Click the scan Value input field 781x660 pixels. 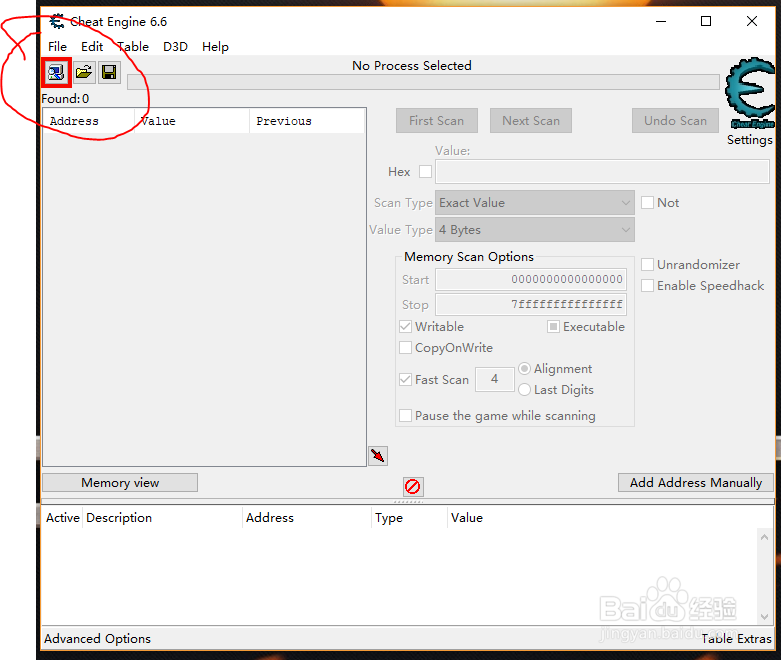(x=602, y=172)
